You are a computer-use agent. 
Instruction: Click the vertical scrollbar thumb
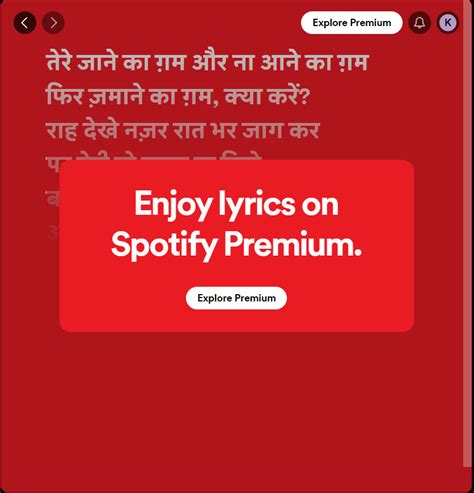coord(467,233)
